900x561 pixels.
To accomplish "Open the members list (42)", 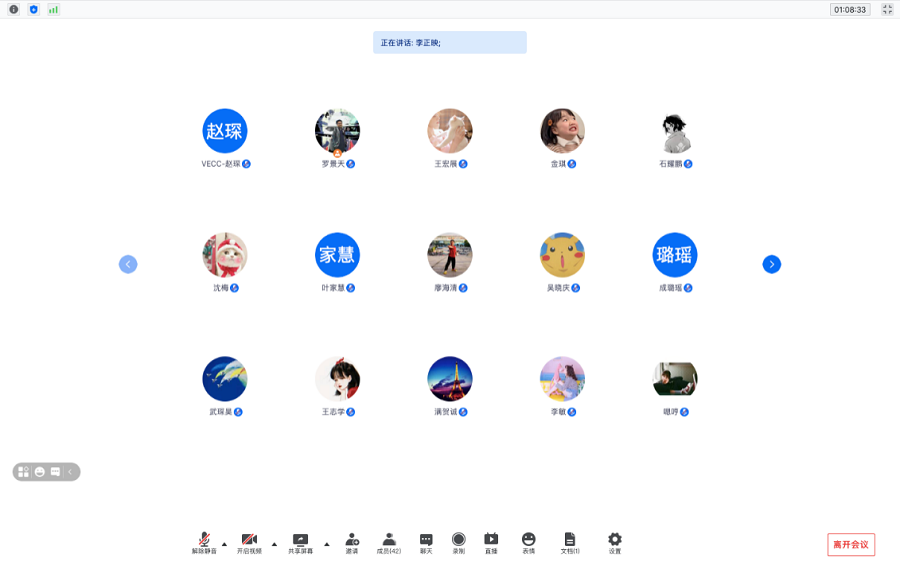I will coord(389,542).
